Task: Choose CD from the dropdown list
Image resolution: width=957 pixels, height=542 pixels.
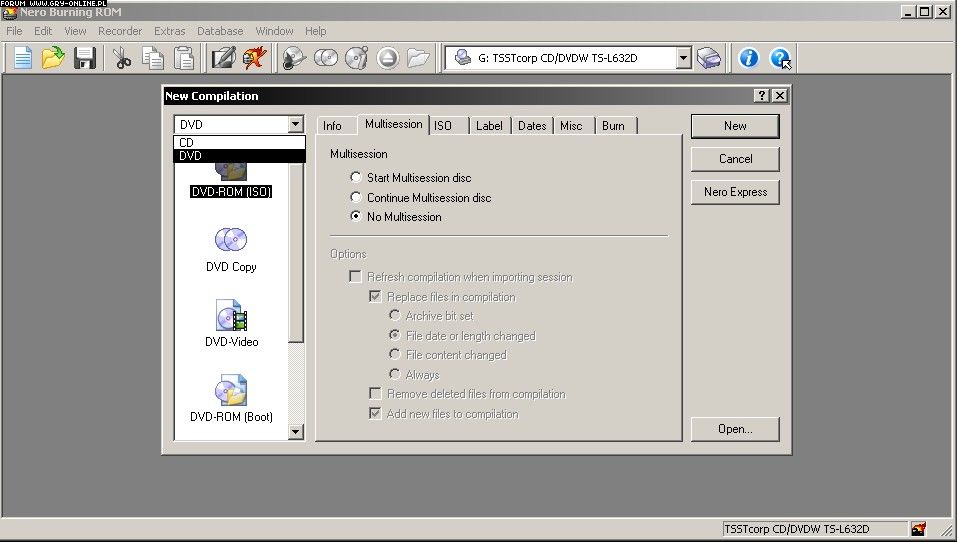Action: 239,142
